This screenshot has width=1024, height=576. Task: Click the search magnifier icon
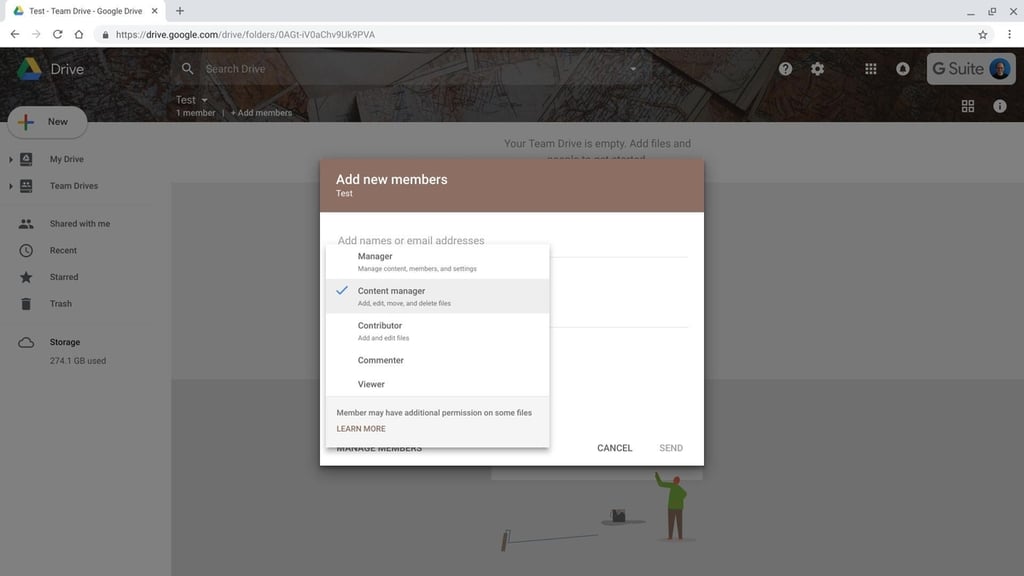coord(187,69)
